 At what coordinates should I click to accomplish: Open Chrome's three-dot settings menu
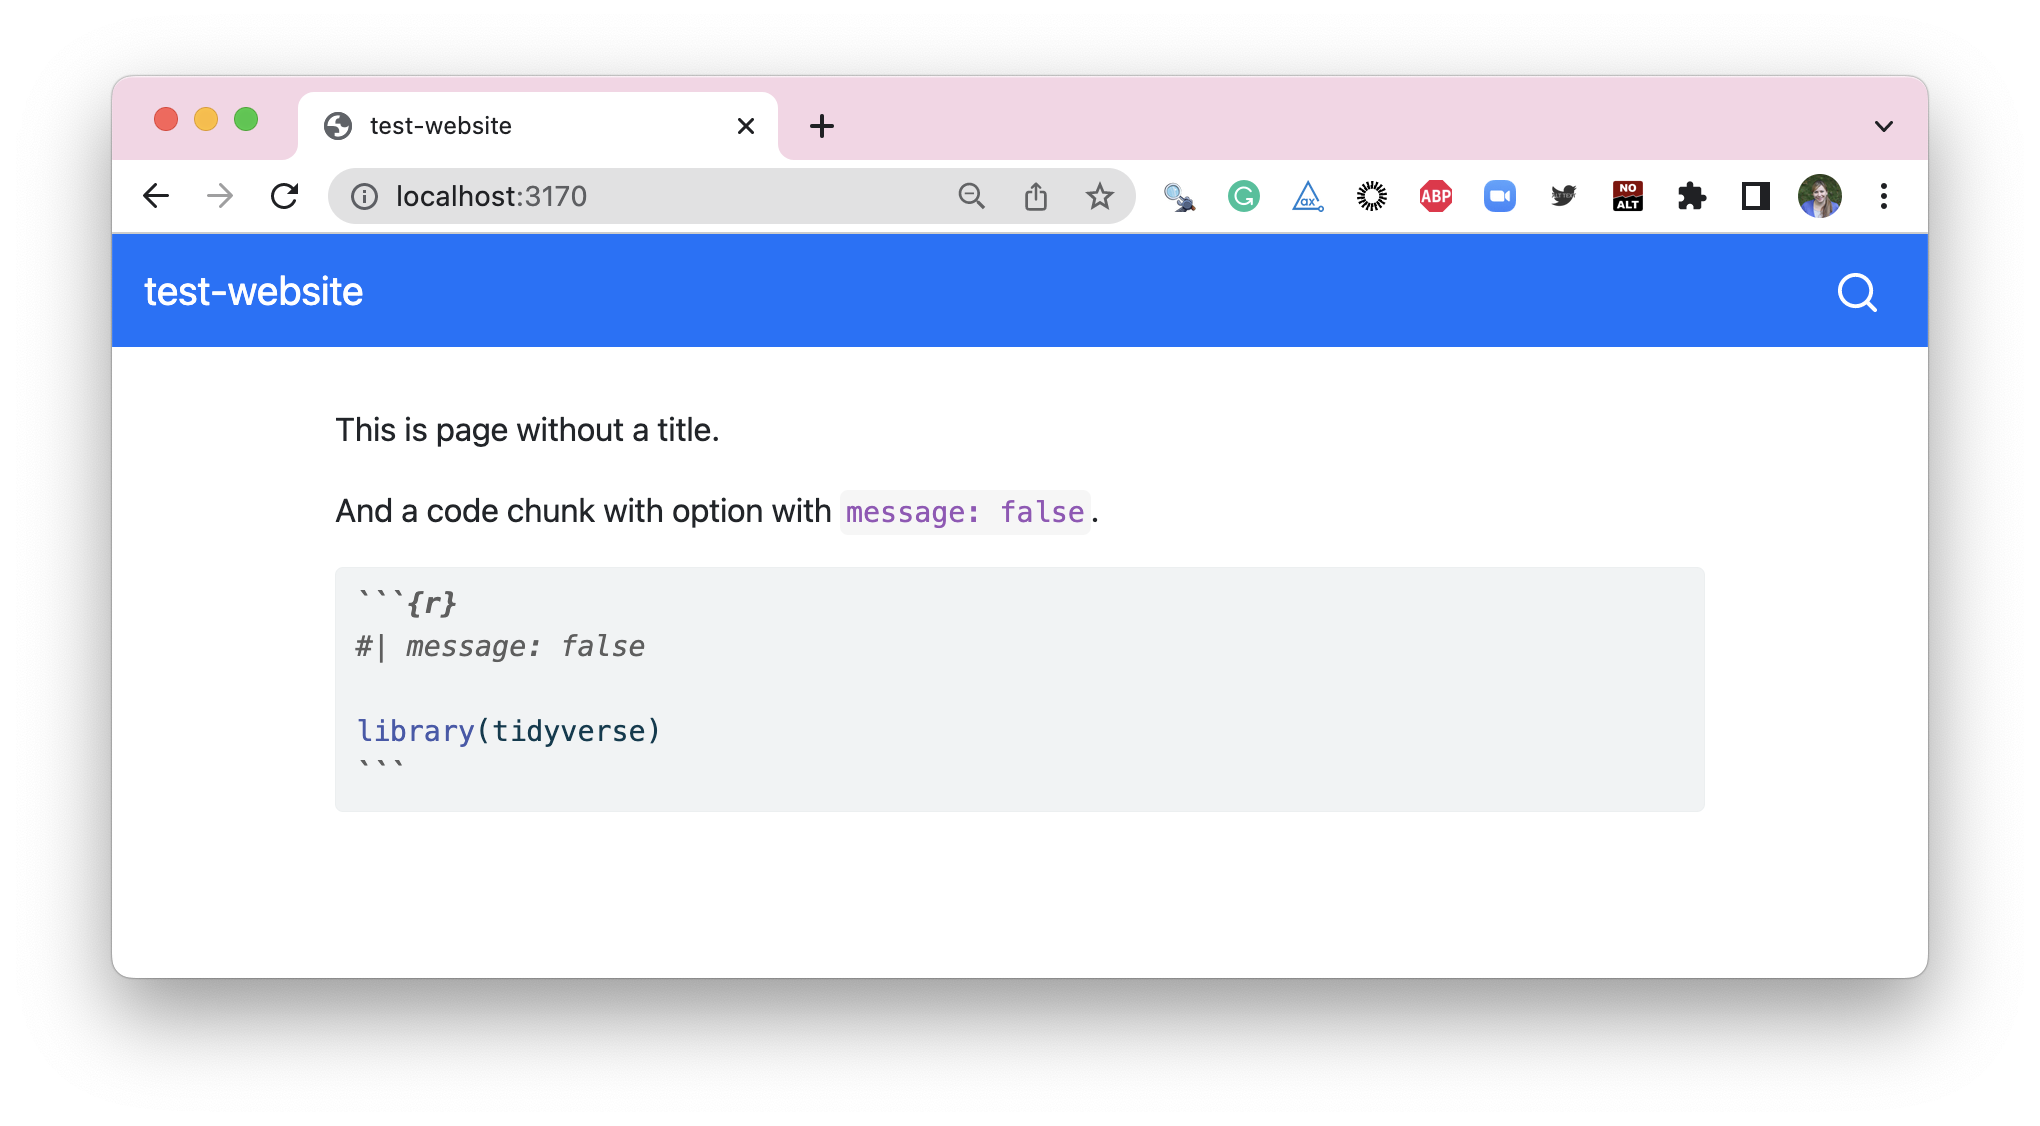[x=1884, y=196]
